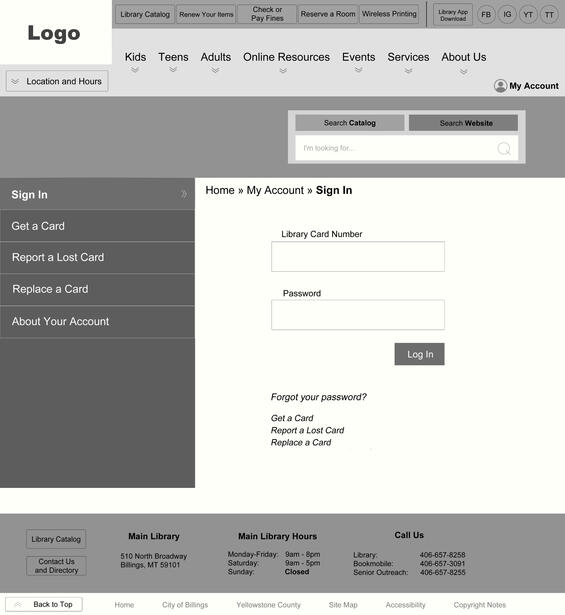
Task: Click Wireless Printing button
Action: (389, 14)
